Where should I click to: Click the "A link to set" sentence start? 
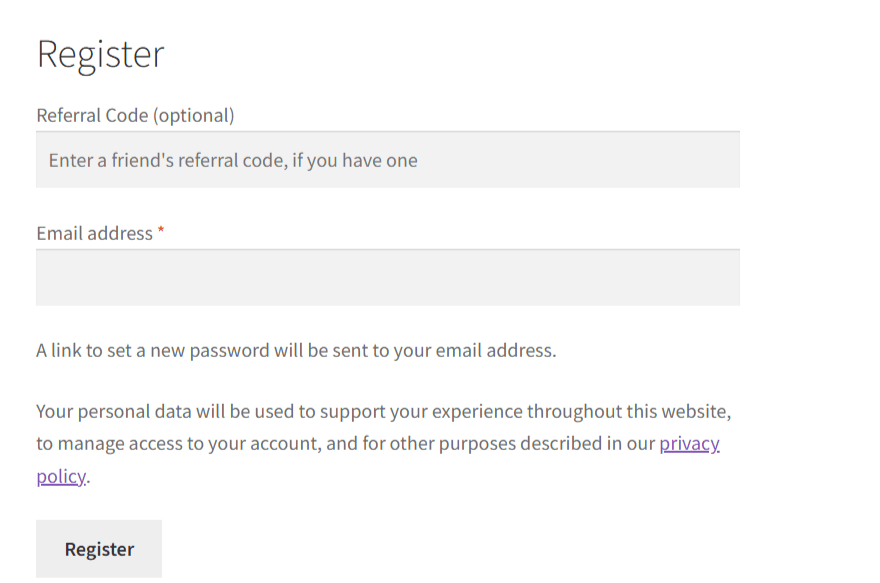(x=84, y=350)
